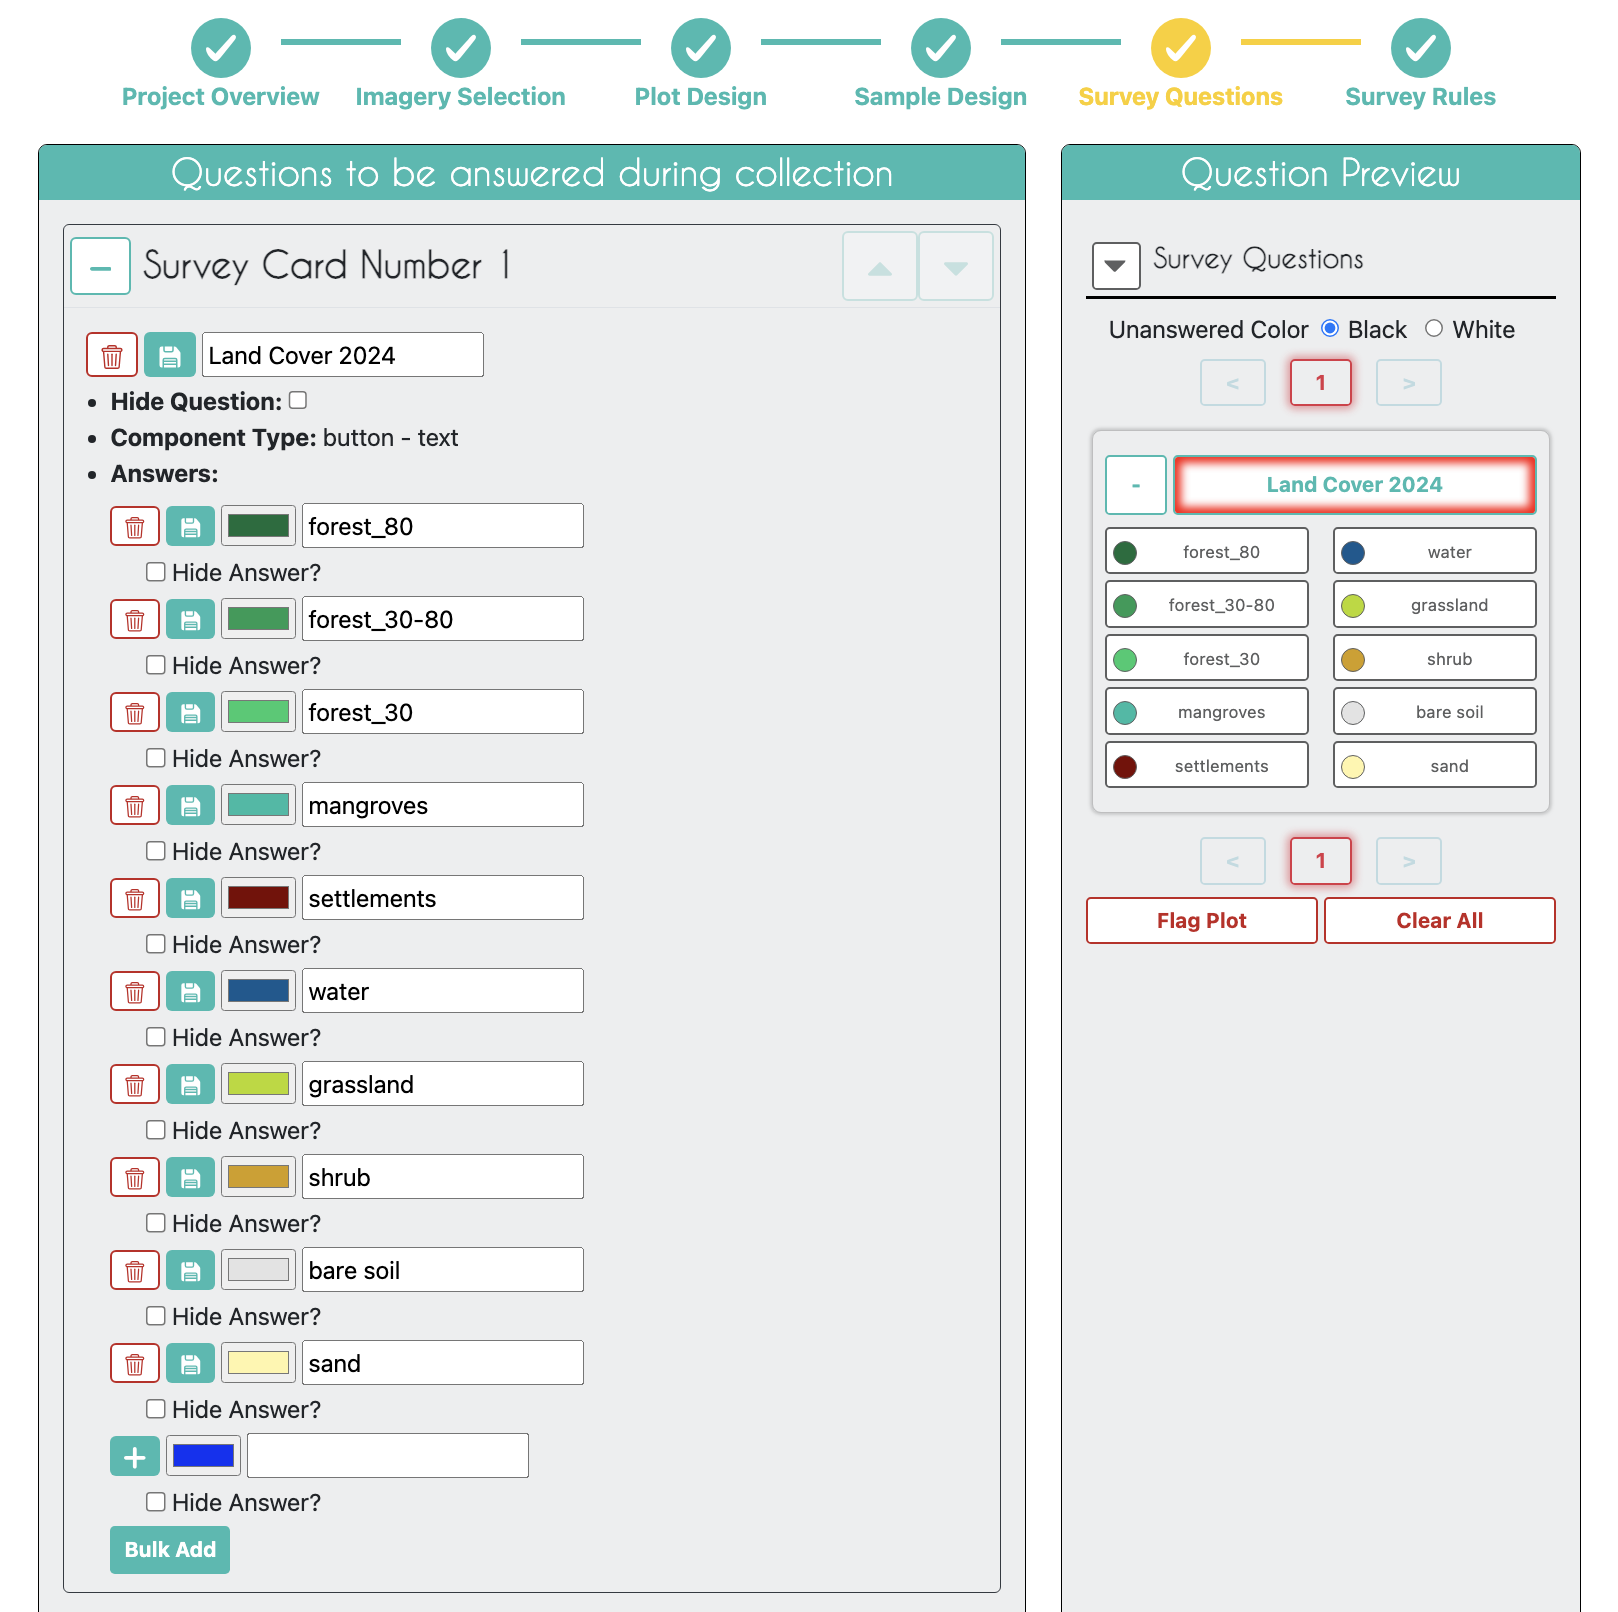Collapse Survey Card Number 1
The height and width of the screenshot is (1612, 1618).
[x=101, y=267]
